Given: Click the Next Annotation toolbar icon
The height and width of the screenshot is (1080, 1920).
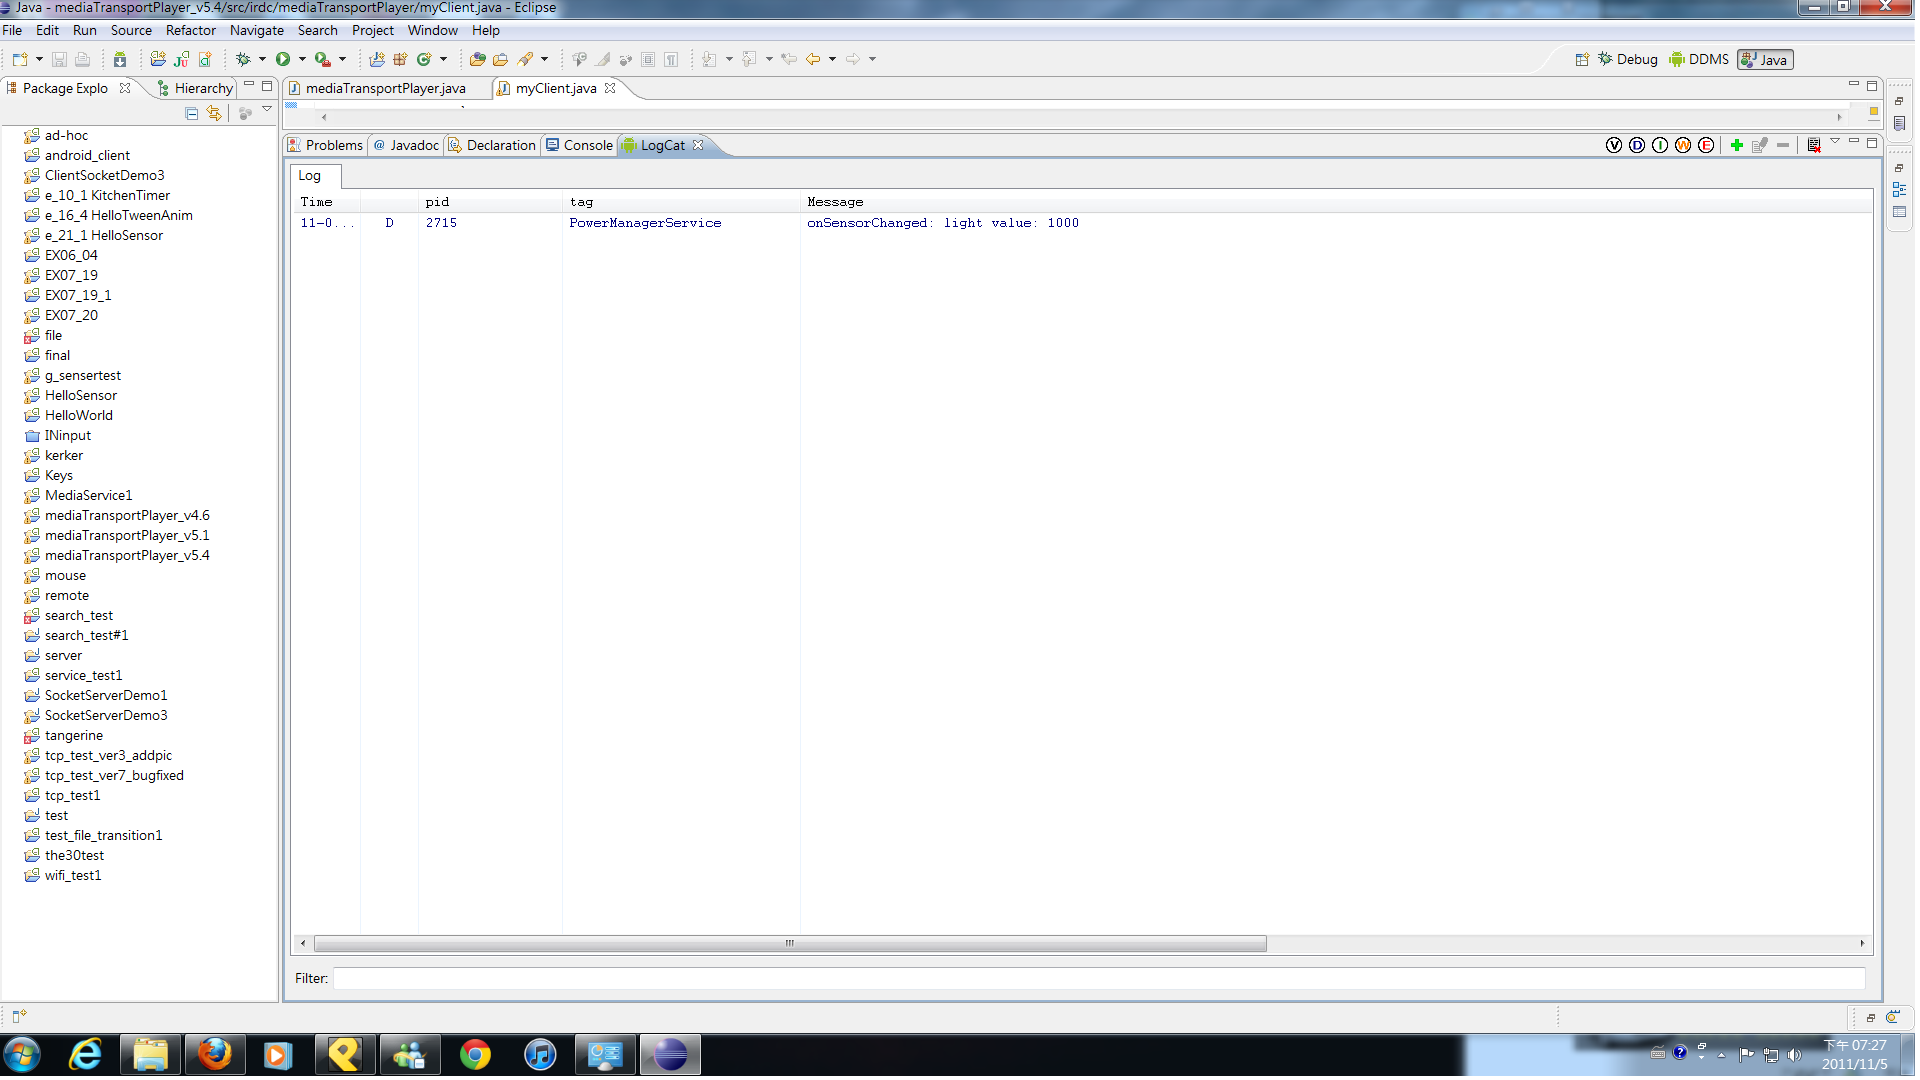Looking at the screenshot, I should coord(709,60).
